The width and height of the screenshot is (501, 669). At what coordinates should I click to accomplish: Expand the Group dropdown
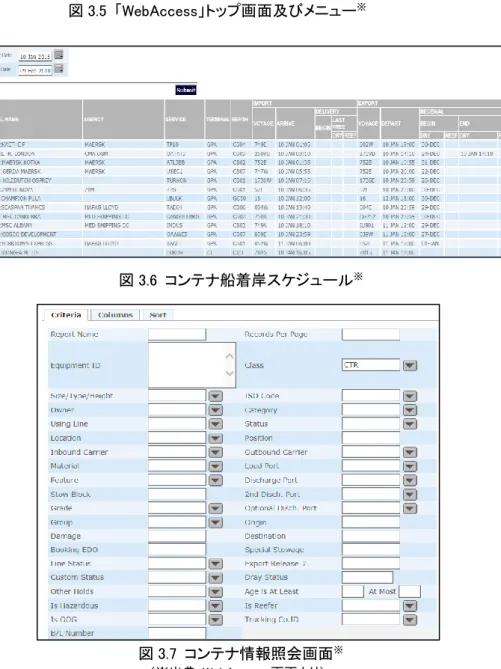click(x=216, y=523)
